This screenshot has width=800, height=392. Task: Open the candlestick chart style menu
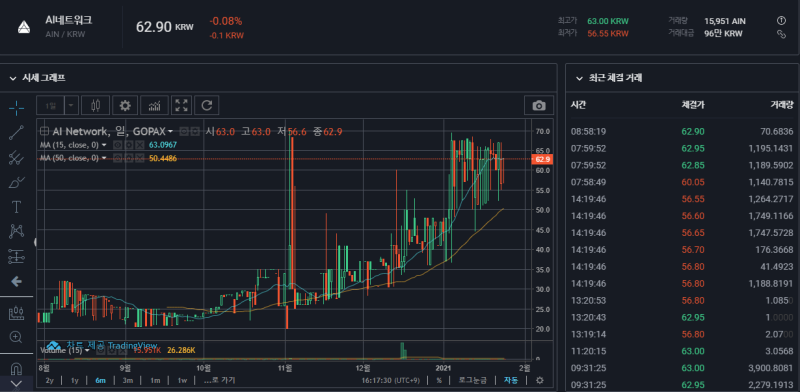(94, 106)
